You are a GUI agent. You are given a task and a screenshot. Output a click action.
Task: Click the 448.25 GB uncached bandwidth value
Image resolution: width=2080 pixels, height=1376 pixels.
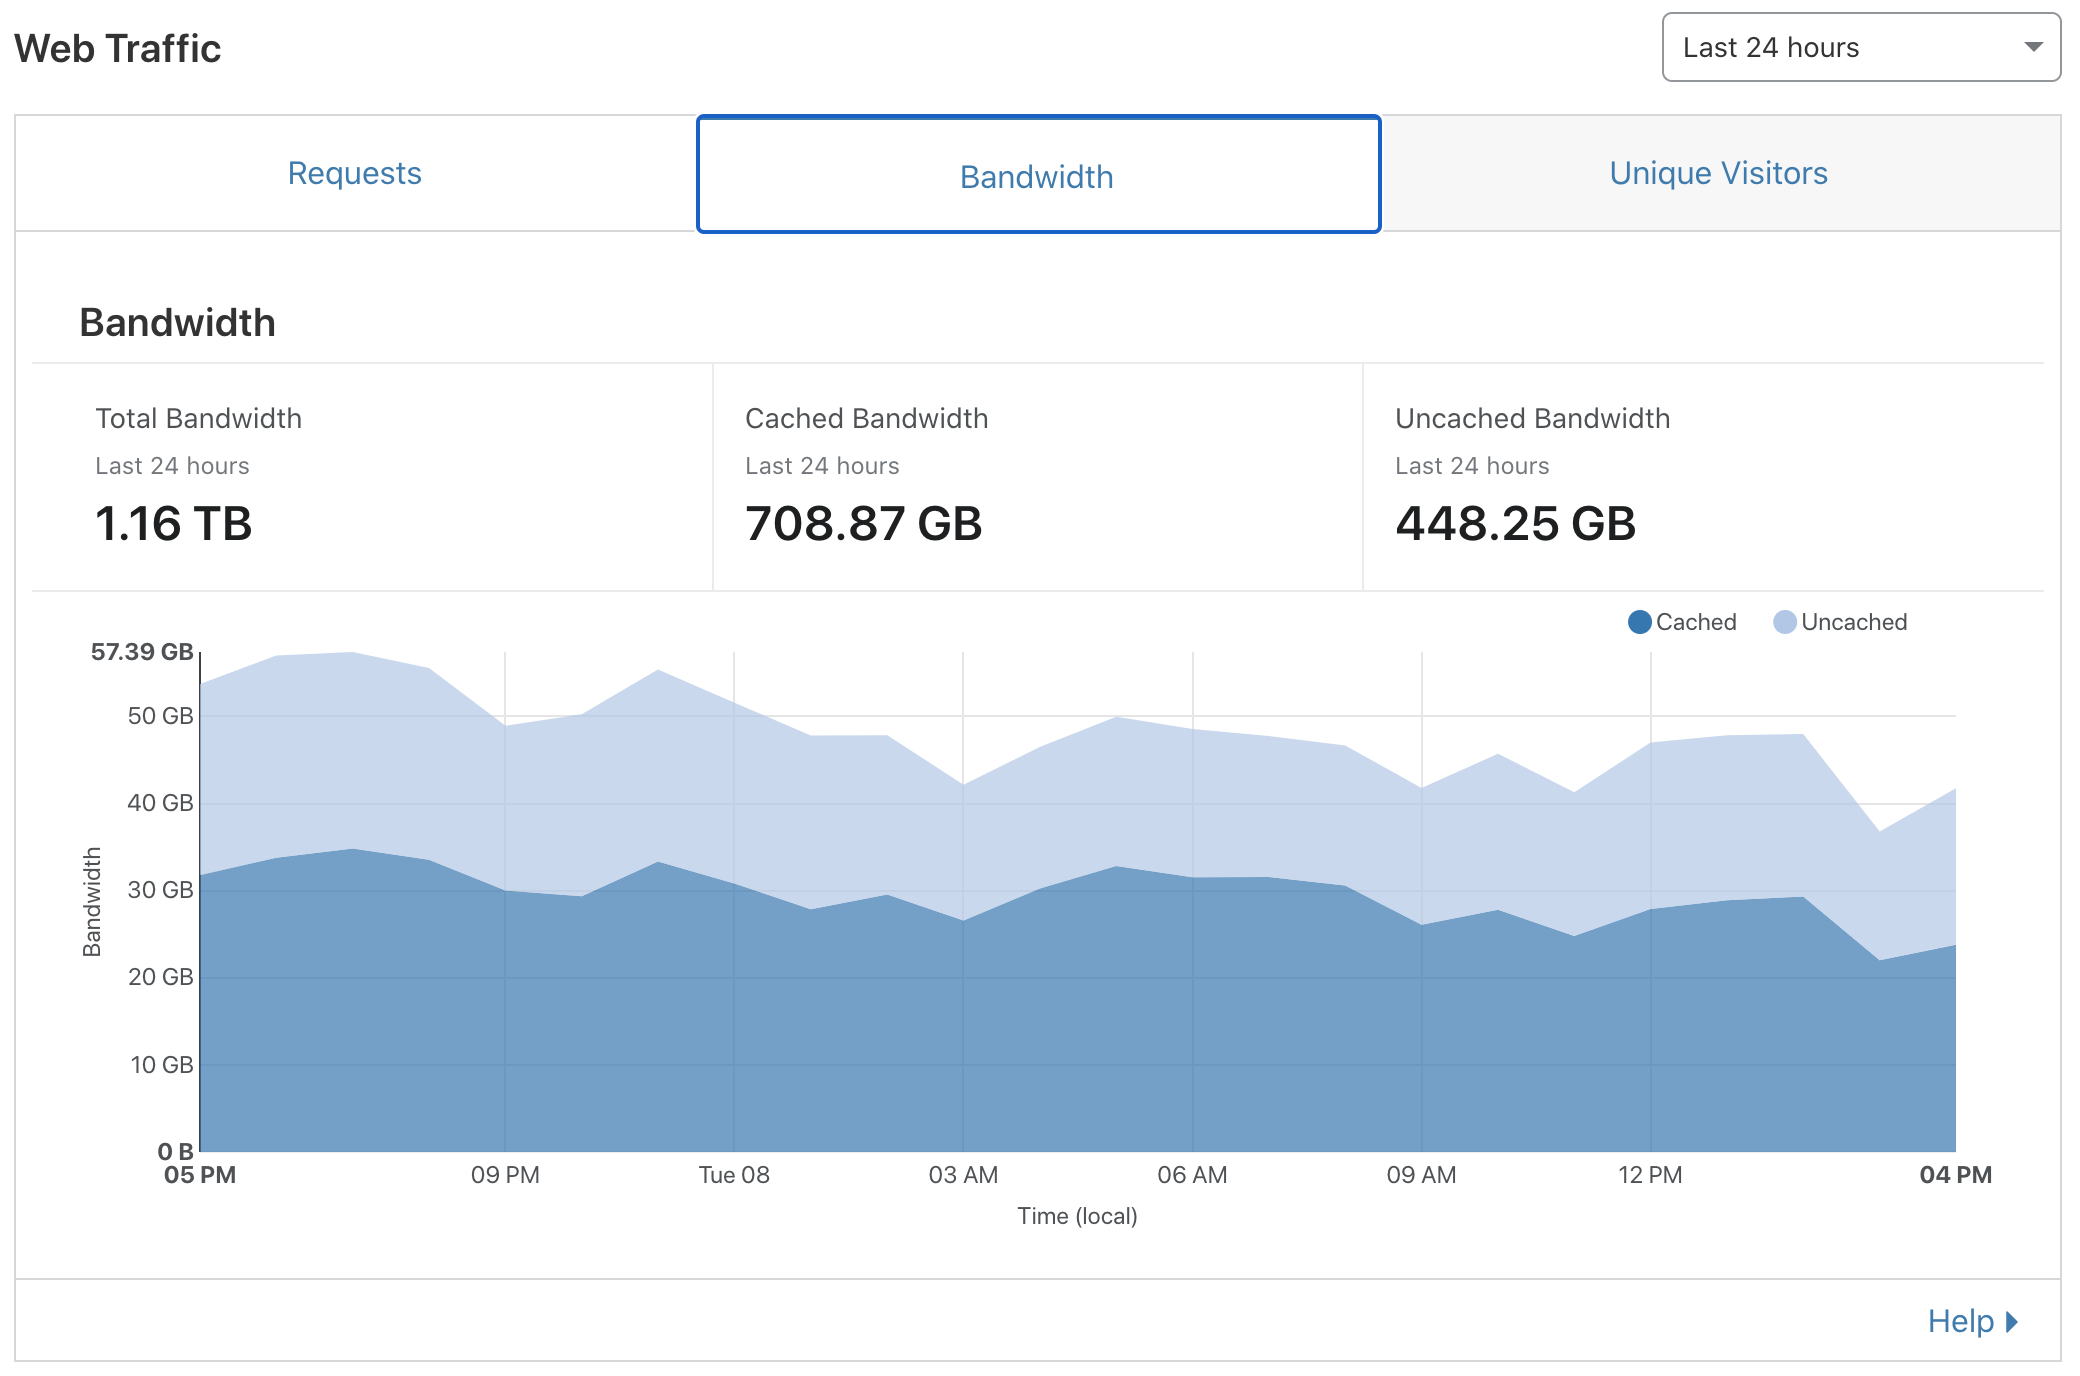click(x=1516, y=524)
